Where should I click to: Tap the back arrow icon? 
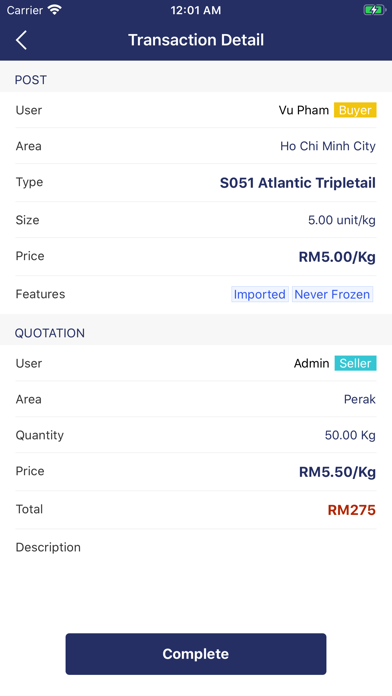pos(21,40)
